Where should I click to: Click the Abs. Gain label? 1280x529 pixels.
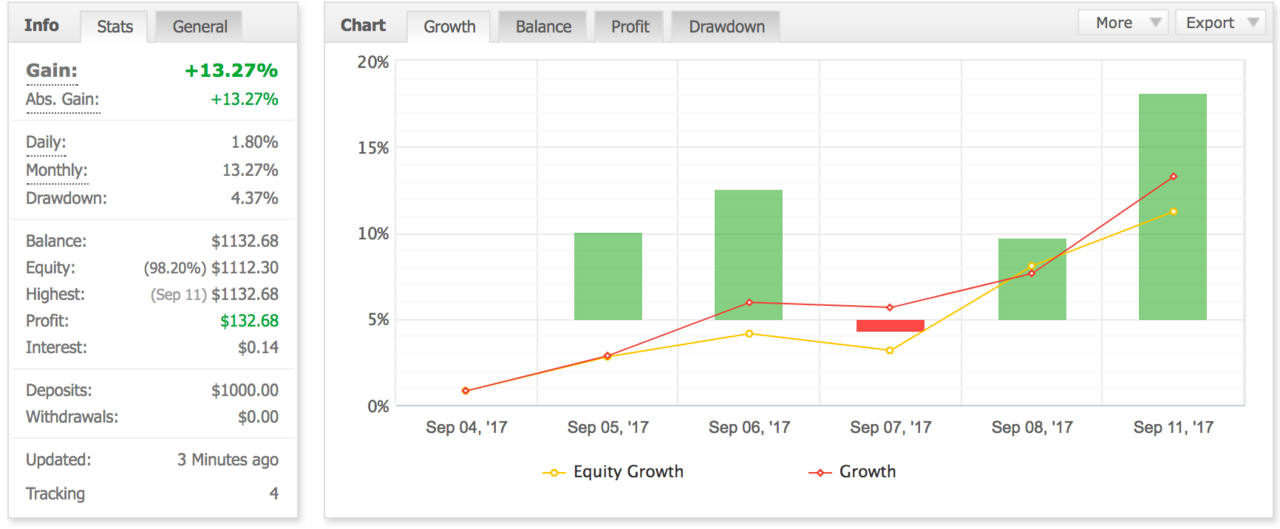(x=62, y=99)
